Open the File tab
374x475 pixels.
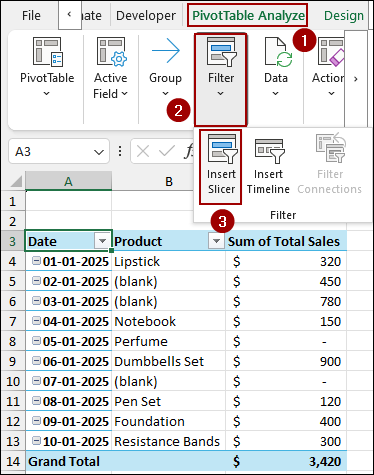31,15
